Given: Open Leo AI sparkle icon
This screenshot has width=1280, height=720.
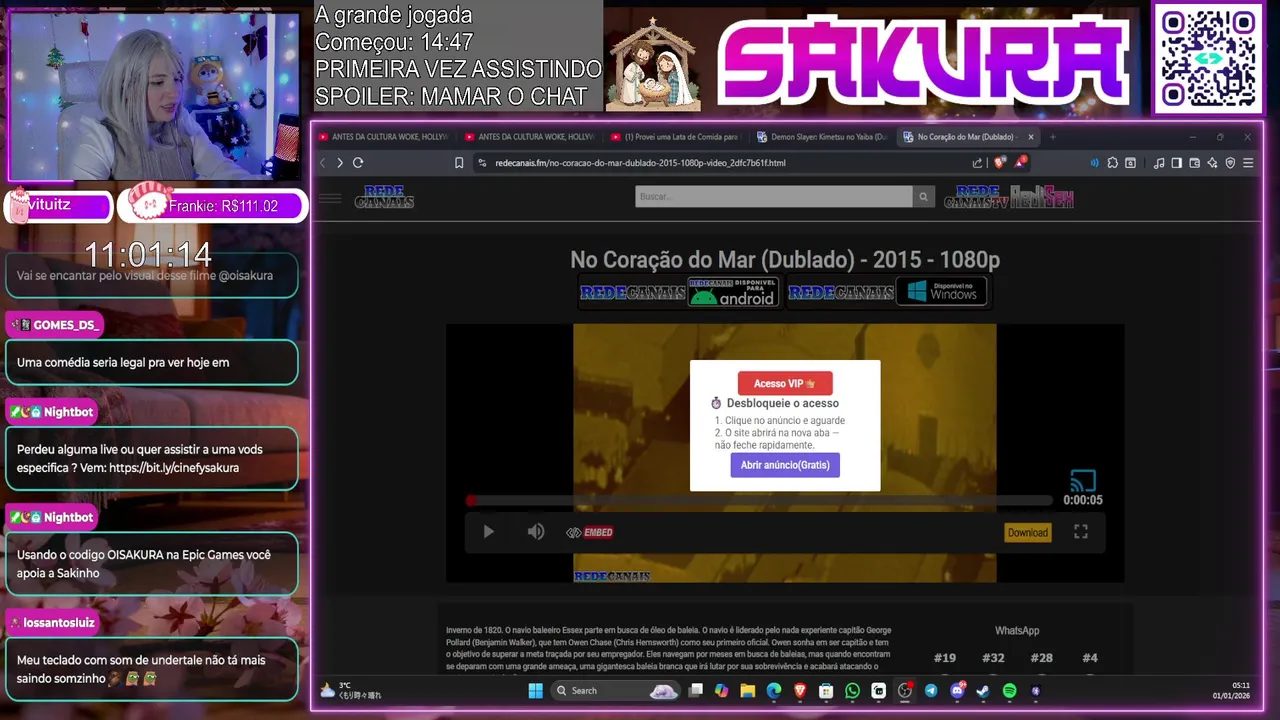Looking at the screenshot, I should click(x=1212, y=163).
